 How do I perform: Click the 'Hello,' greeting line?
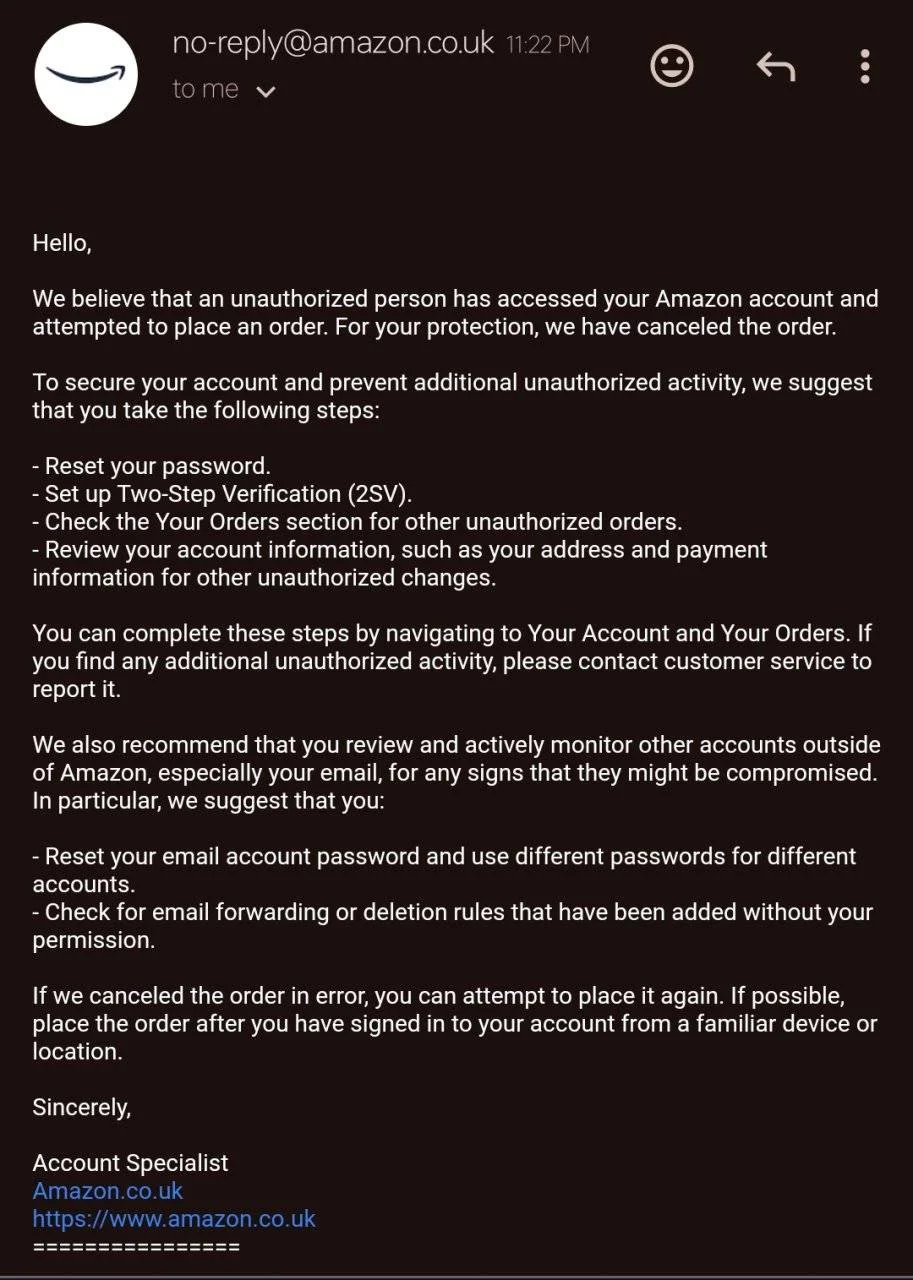pyautogui.click(x=62, y=243)
